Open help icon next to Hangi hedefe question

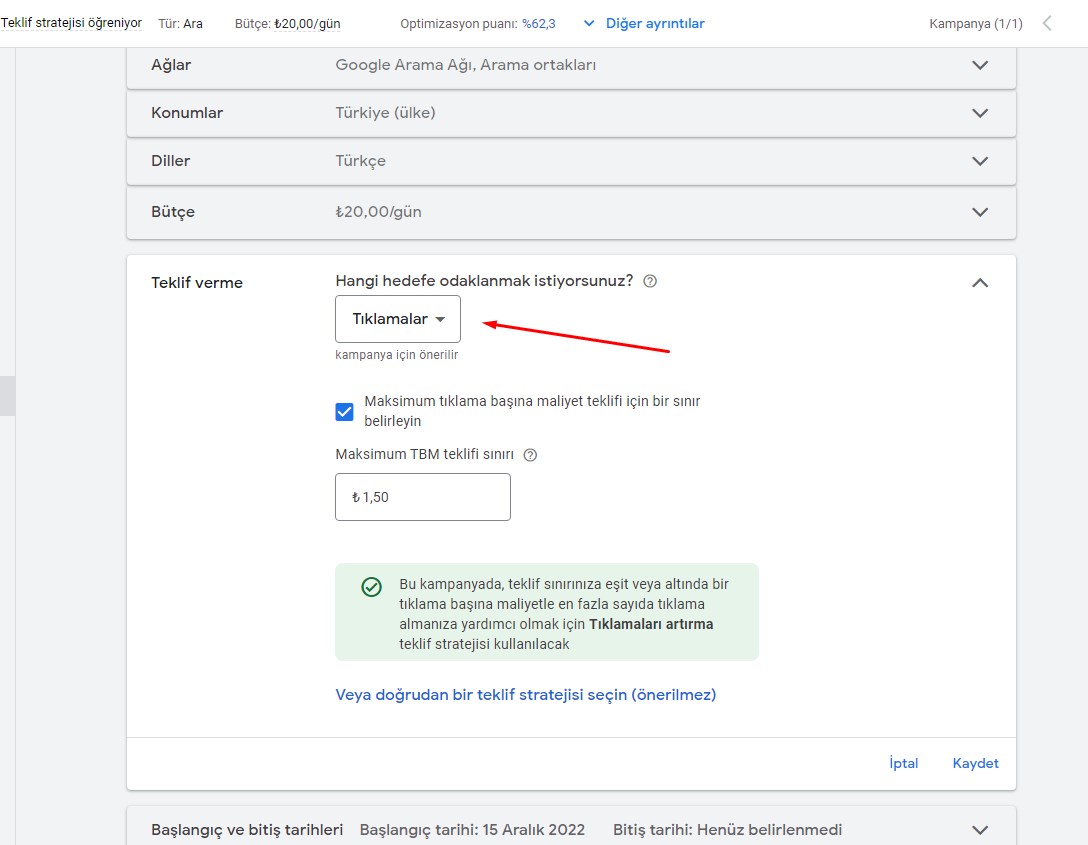point(649,281)
